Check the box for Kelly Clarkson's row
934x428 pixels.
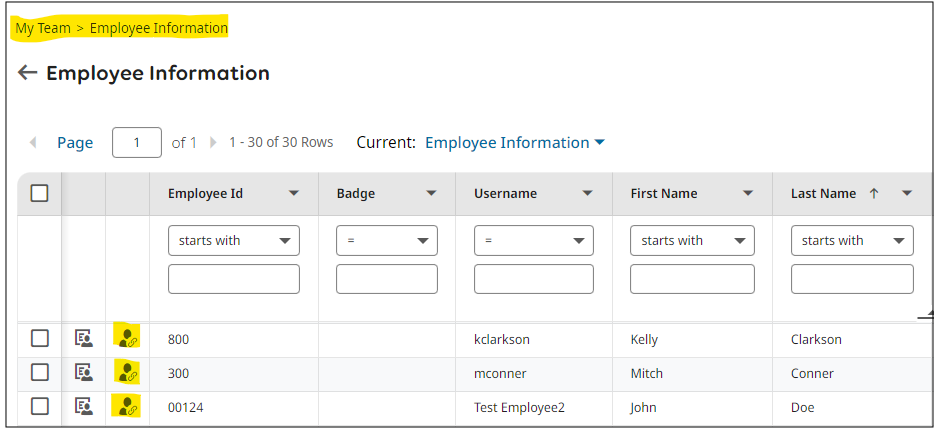click(x=39, y=339)
